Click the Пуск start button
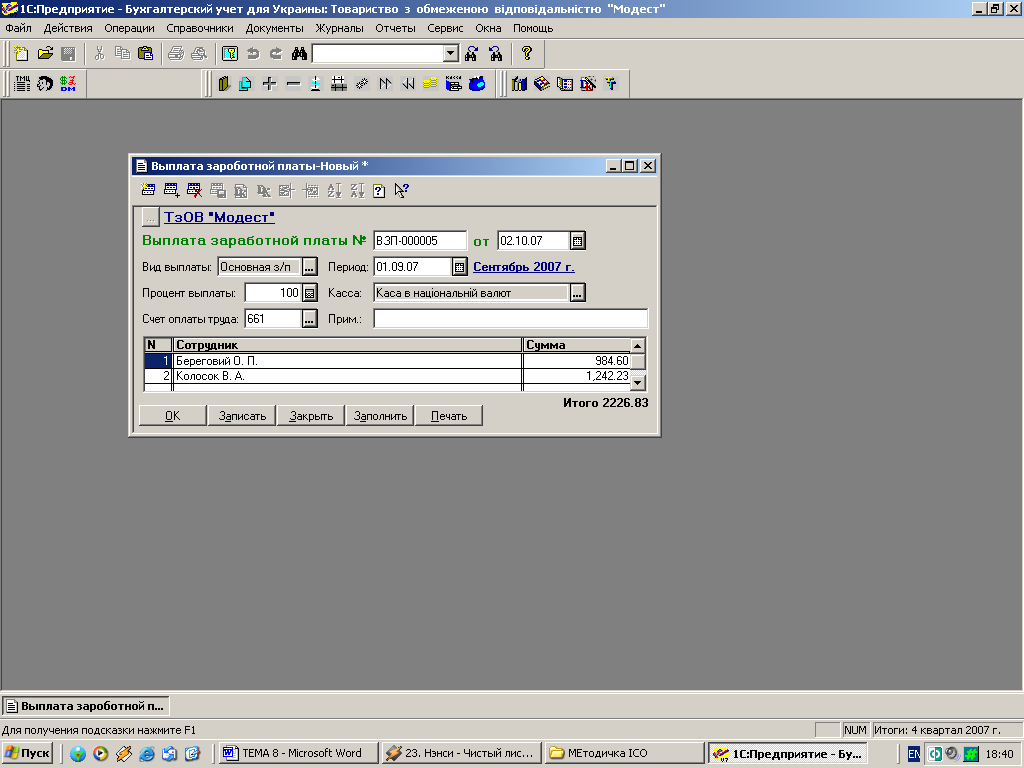 (28, 753)
